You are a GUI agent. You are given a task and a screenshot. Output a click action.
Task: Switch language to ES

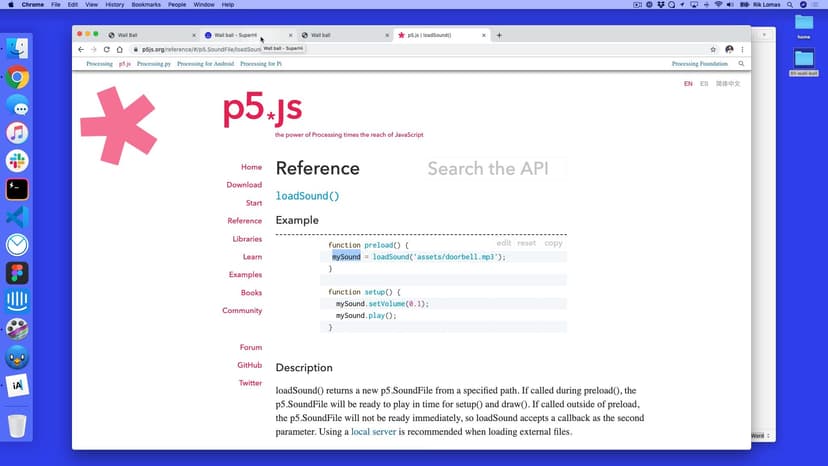click(704, 84)
